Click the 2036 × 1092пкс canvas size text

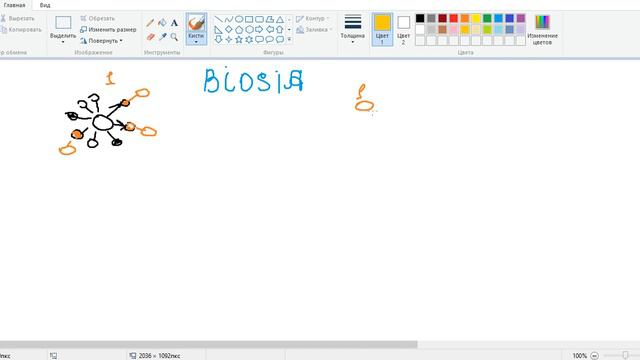coord(159,356)
